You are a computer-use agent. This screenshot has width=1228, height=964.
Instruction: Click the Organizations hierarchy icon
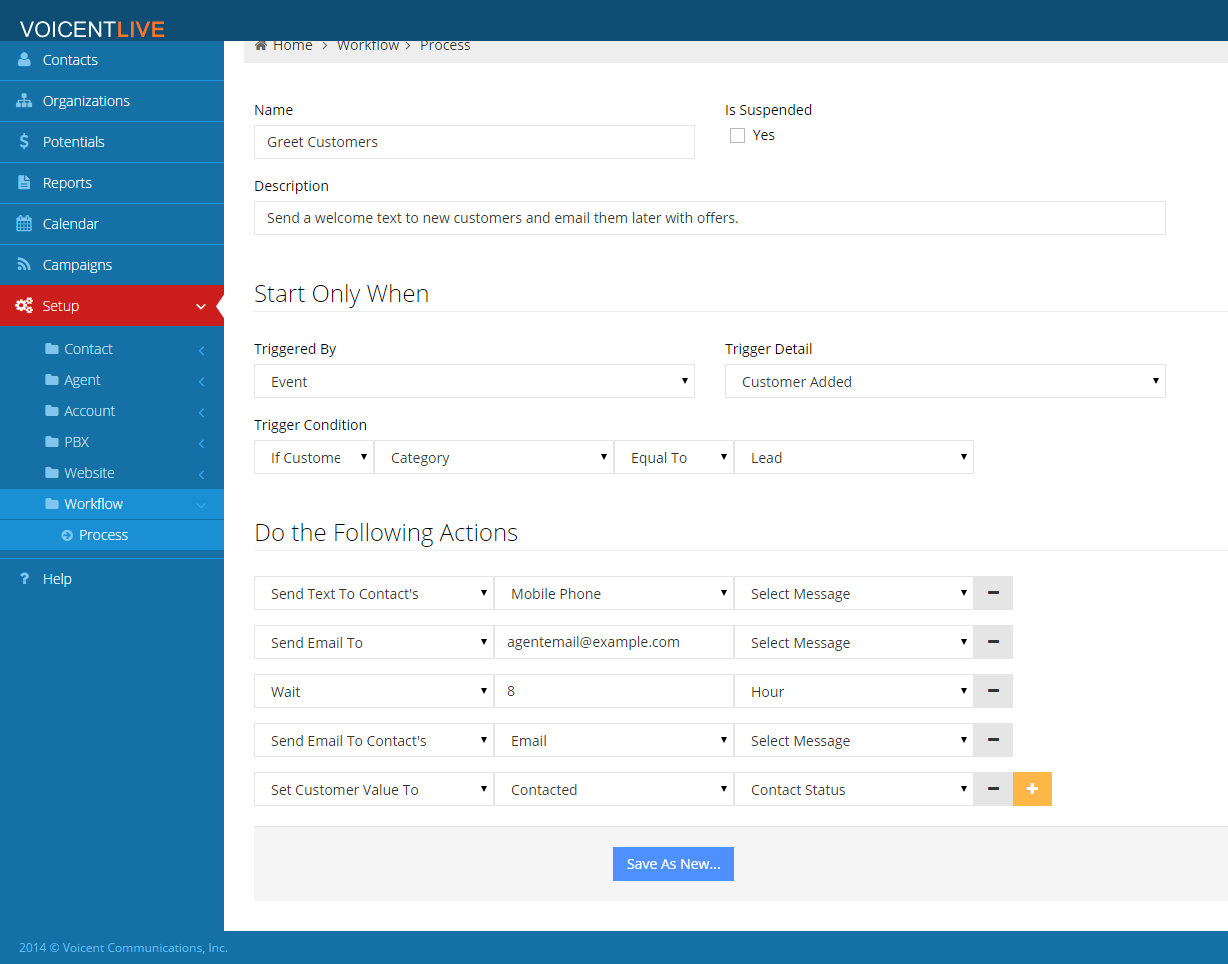24,101
